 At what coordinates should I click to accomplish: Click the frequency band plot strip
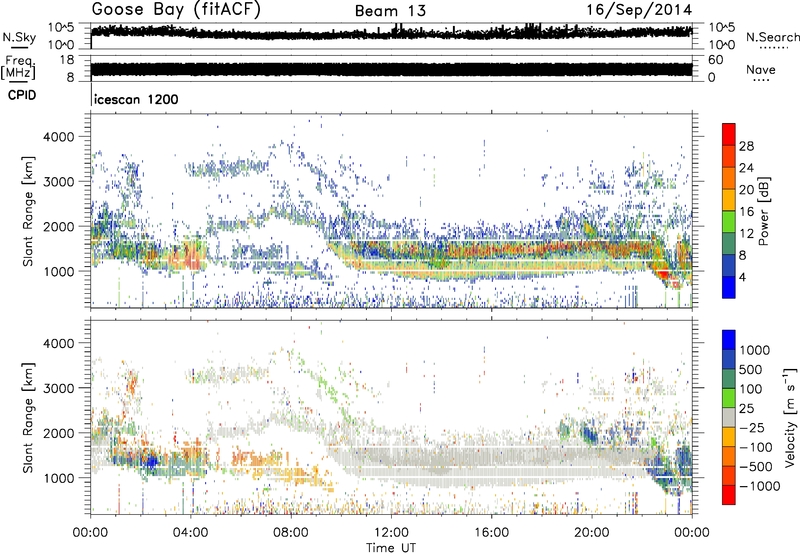(391, 69)
